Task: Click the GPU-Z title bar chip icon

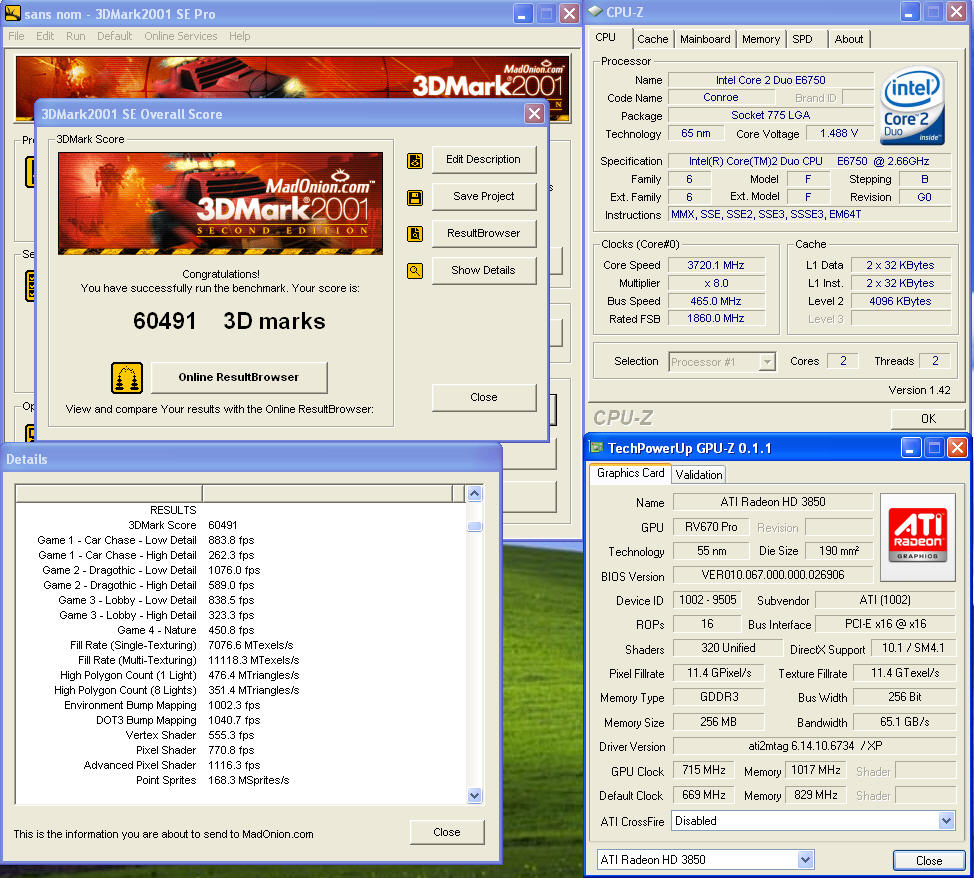Action: (x=596, y=447)
